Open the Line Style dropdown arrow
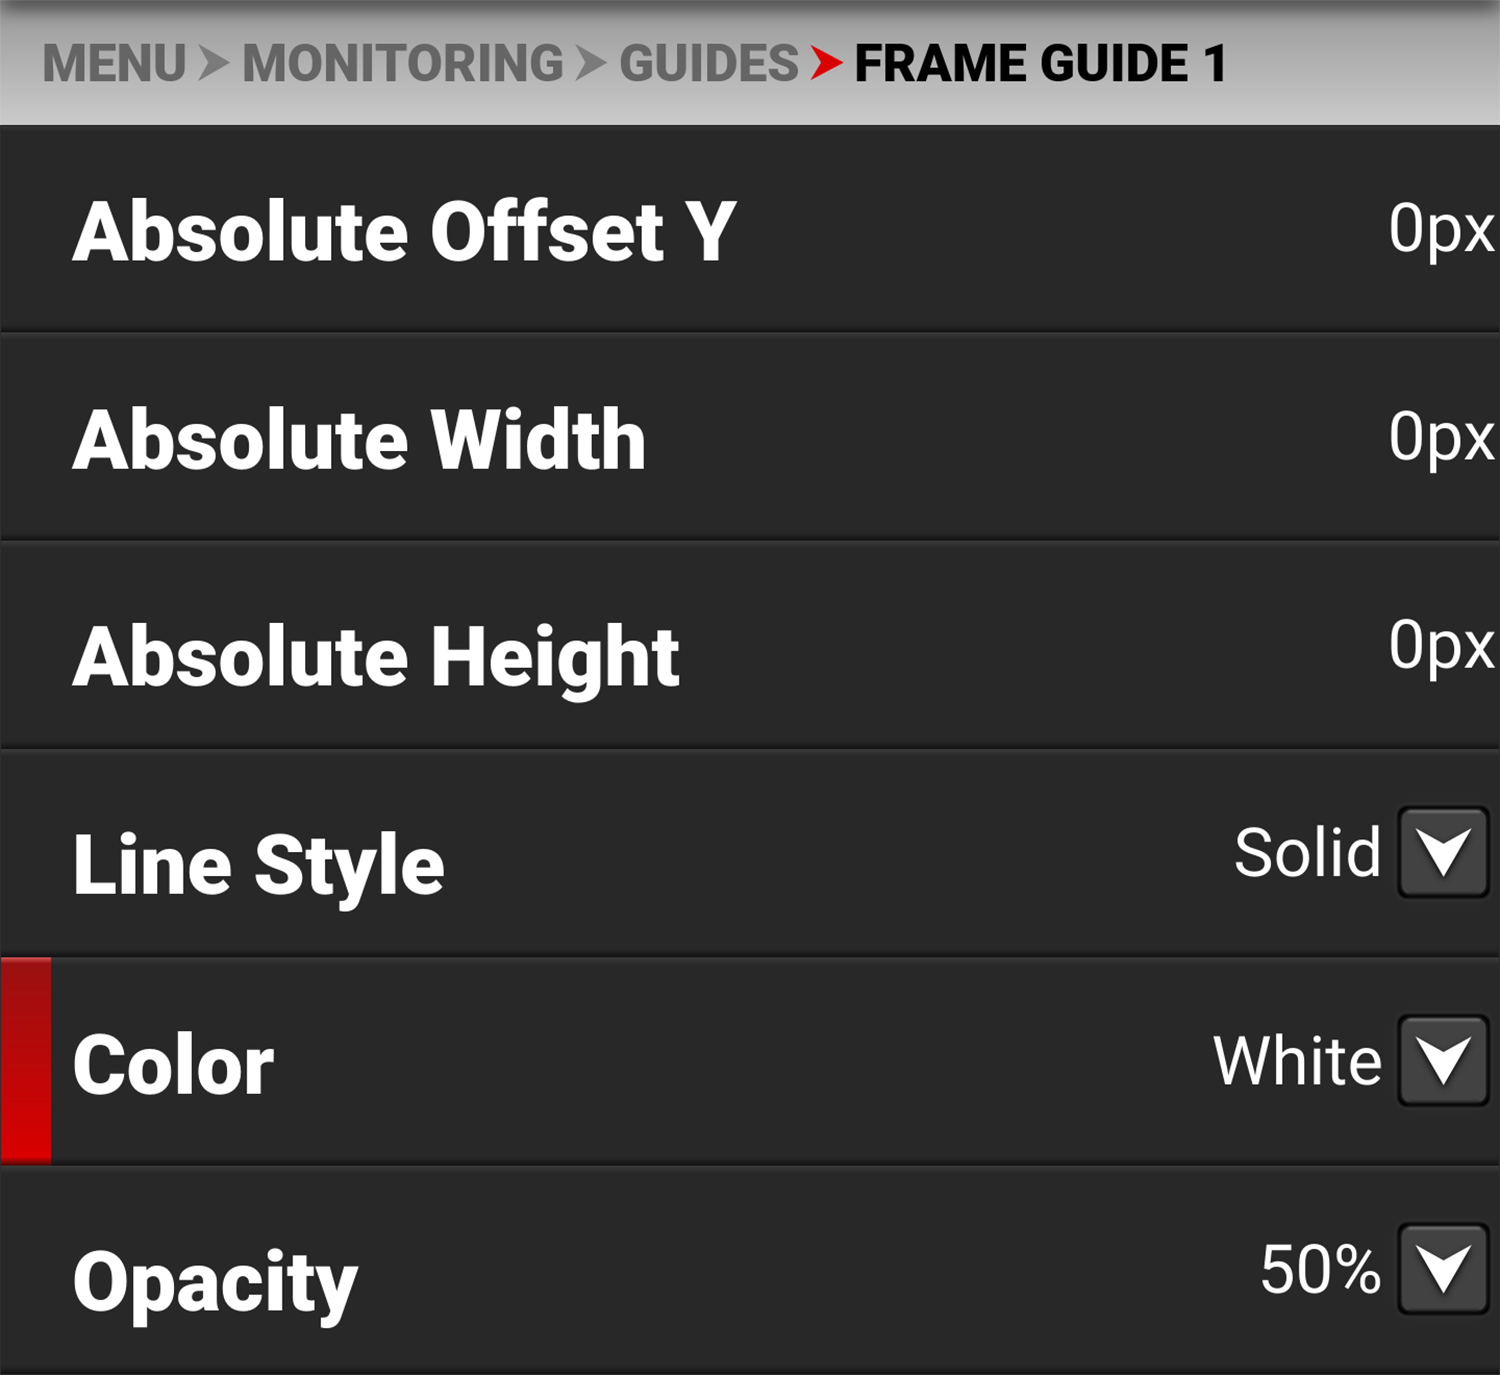Screen dimensions: 1500x1375 click(x=1443, y=853)
